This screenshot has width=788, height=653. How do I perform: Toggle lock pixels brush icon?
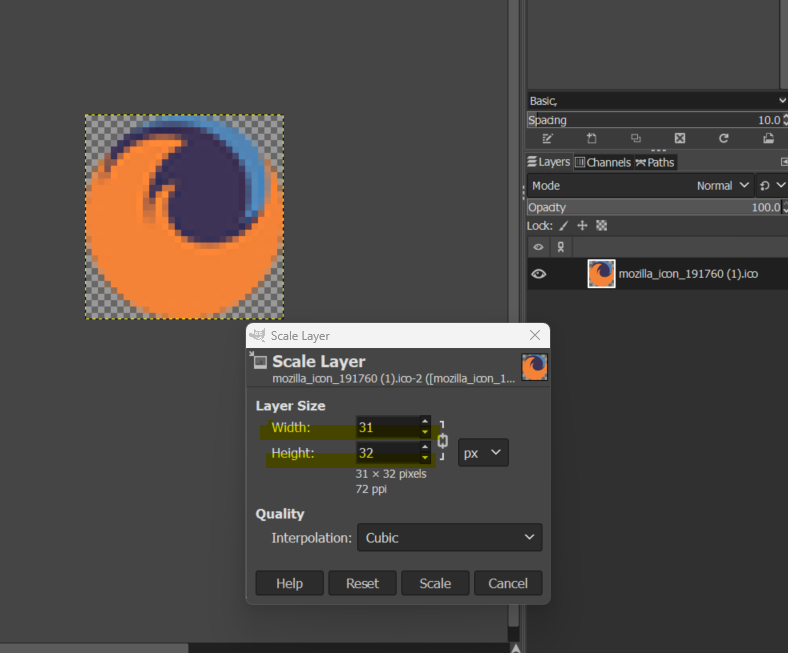pos(563,226)
